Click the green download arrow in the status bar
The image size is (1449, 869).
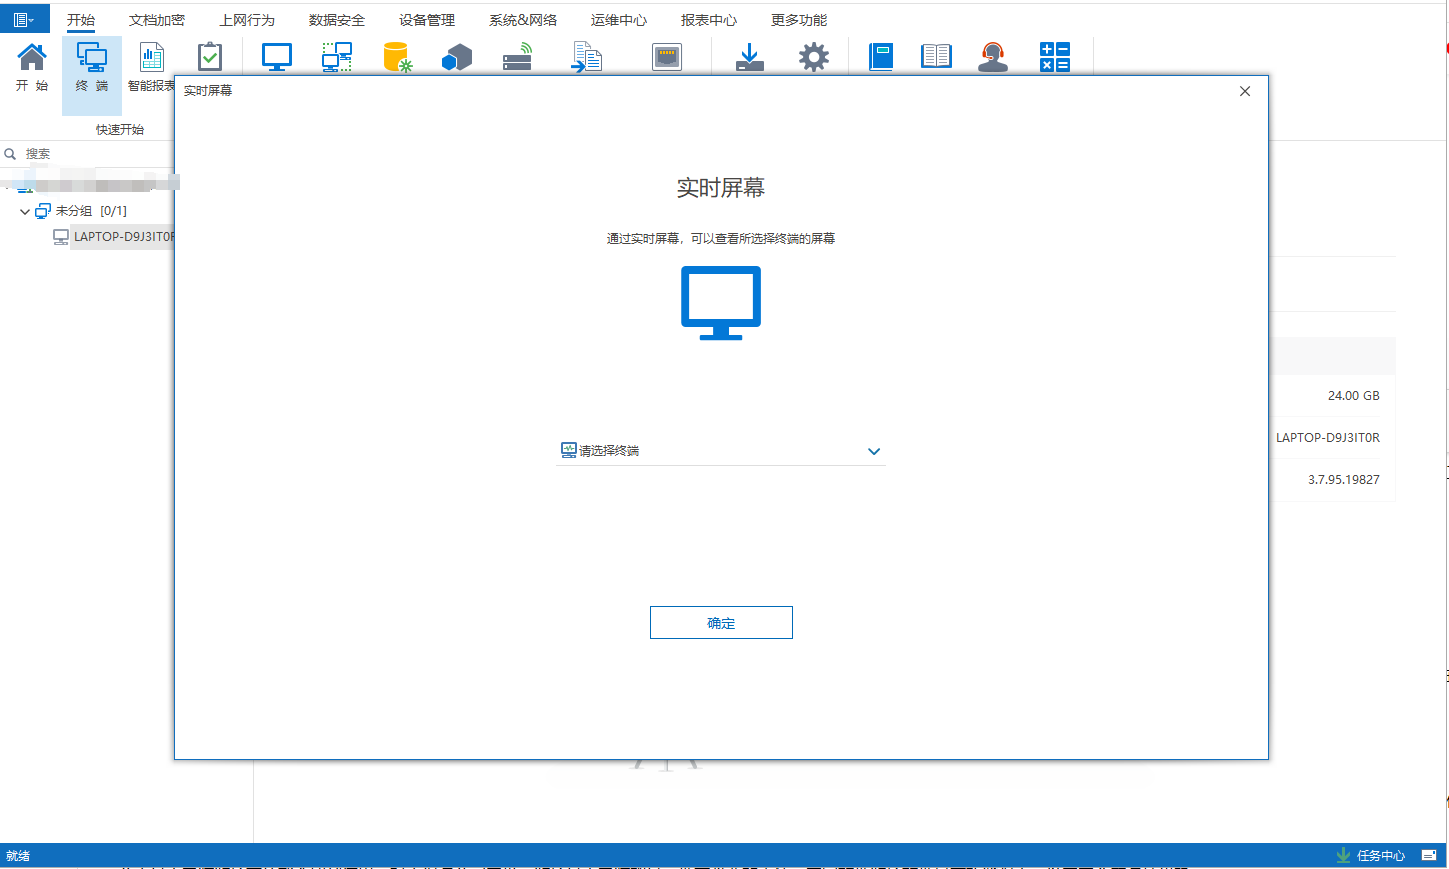pyautogui.click(x=1344, y=855)
